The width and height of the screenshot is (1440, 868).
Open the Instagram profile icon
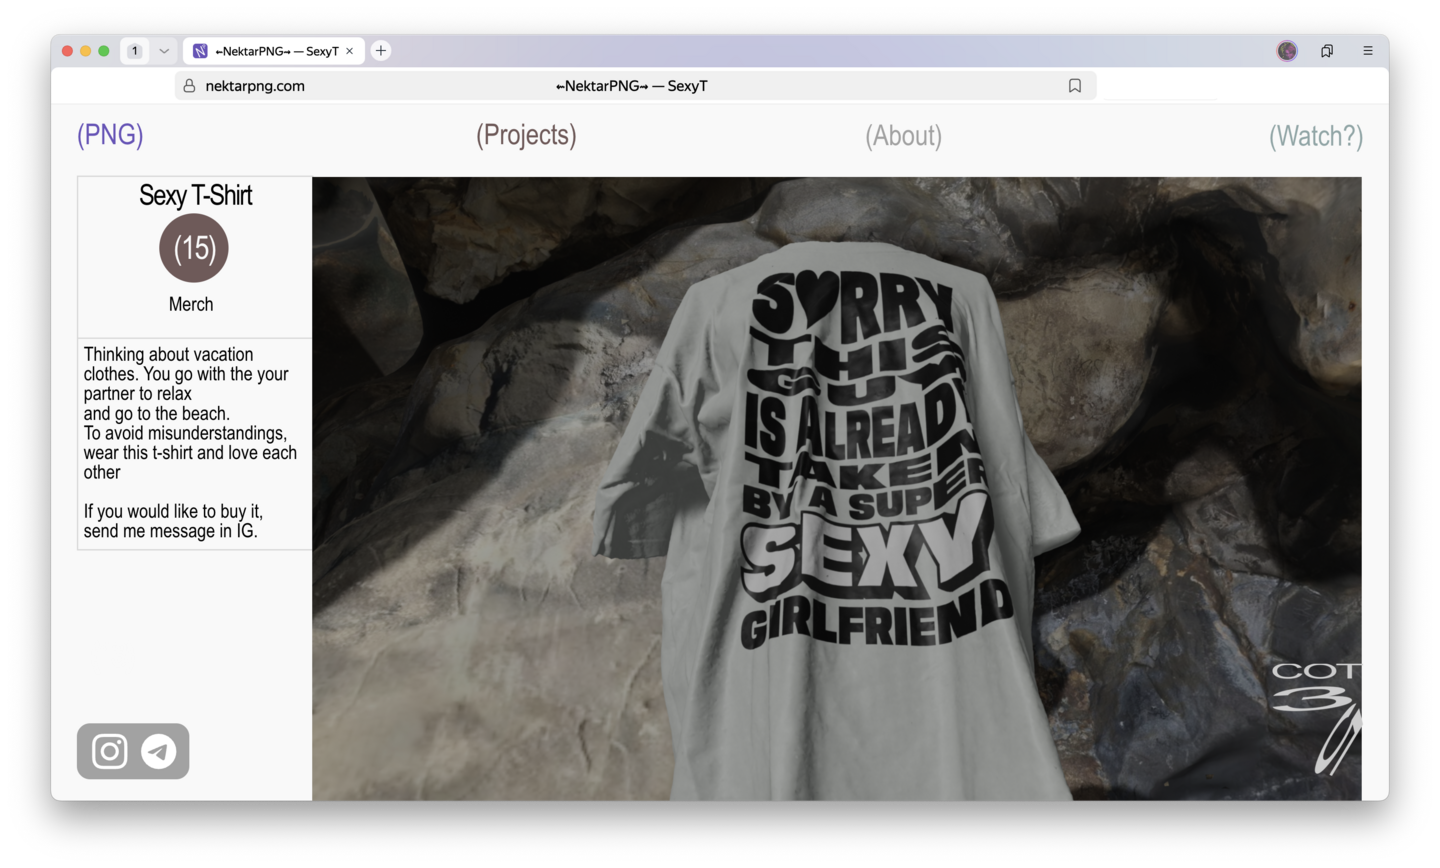click(110, 751)
